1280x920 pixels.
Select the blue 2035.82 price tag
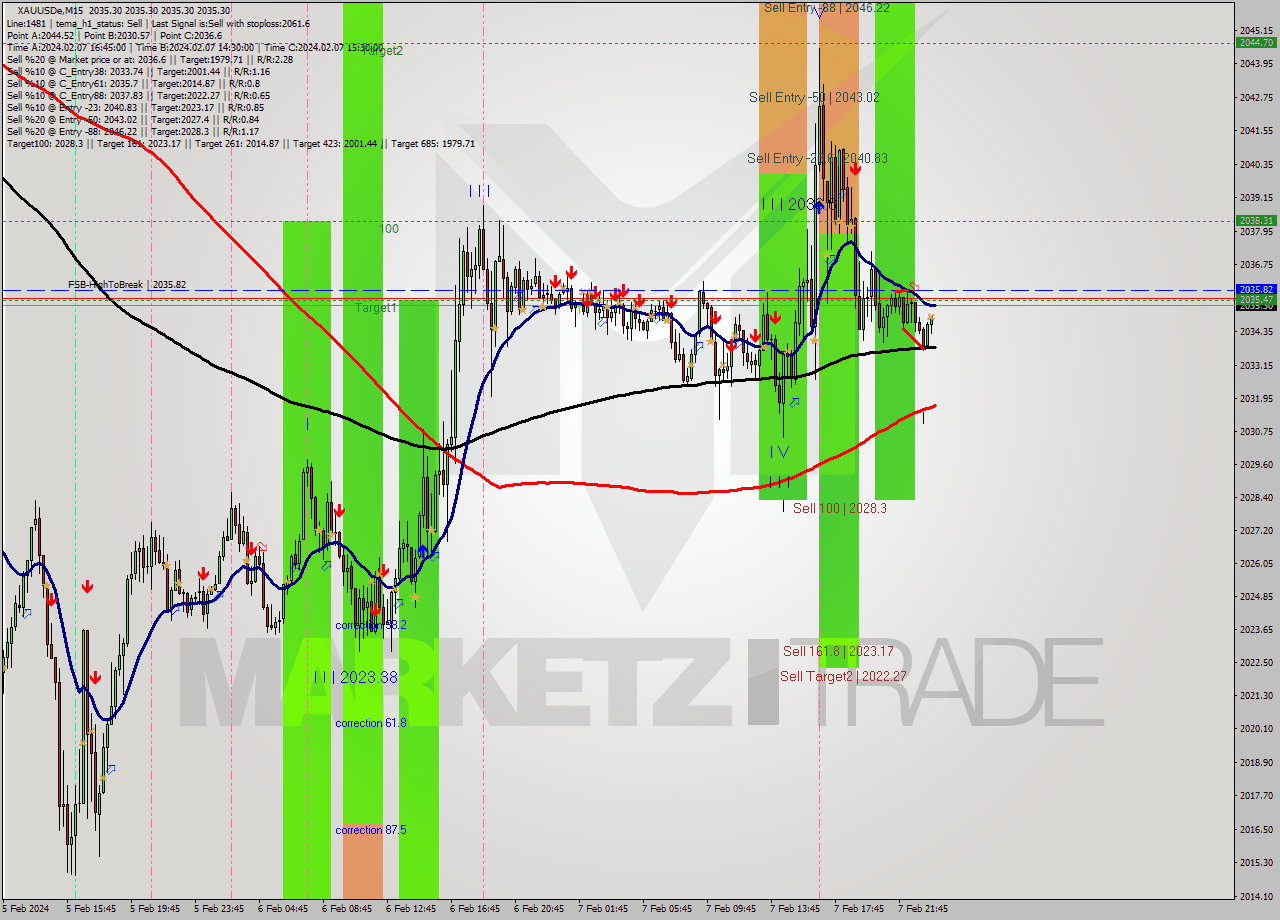tap(1256, 289)
